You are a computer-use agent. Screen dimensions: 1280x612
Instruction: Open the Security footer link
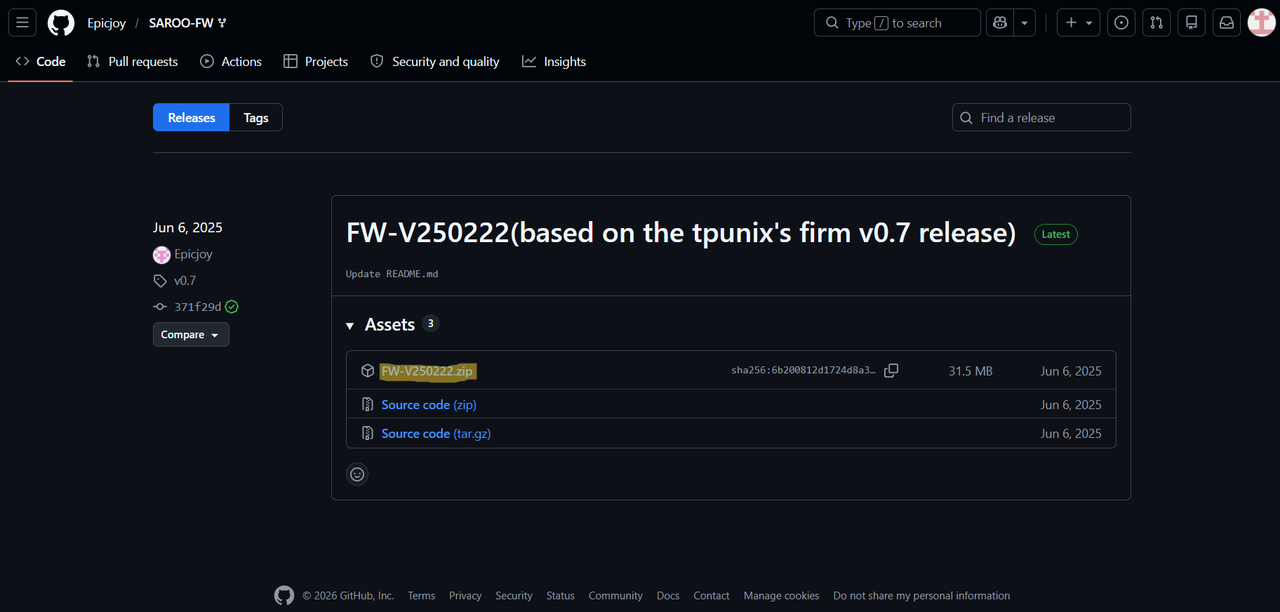tap(514, 596)
